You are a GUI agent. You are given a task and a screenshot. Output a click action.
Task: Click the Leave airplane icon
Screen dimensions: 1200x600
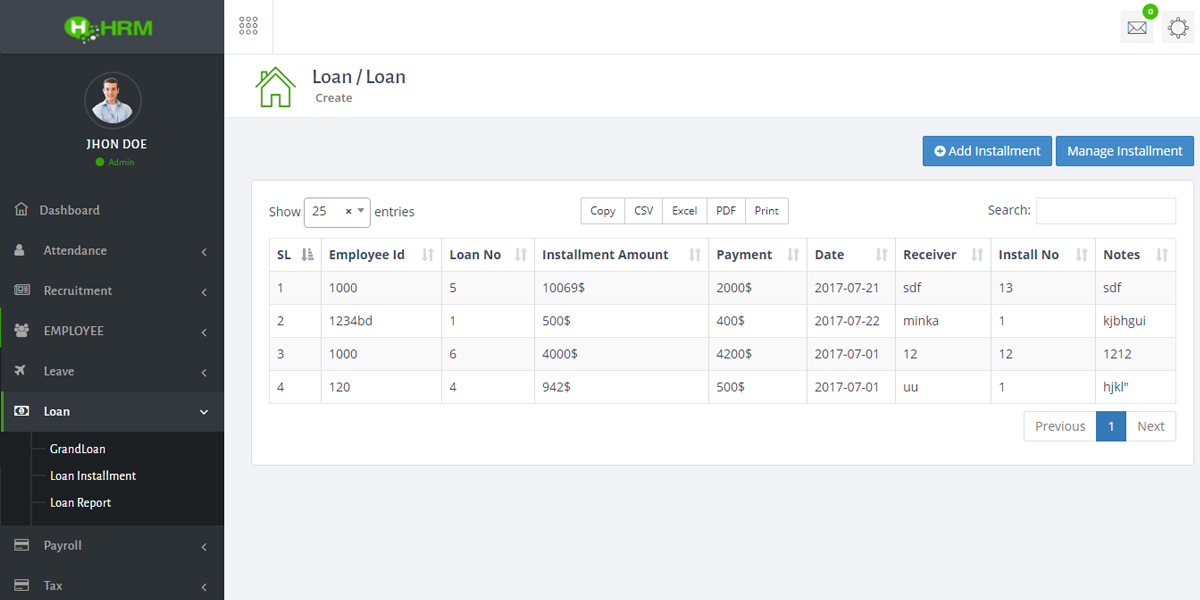[21, 371]
